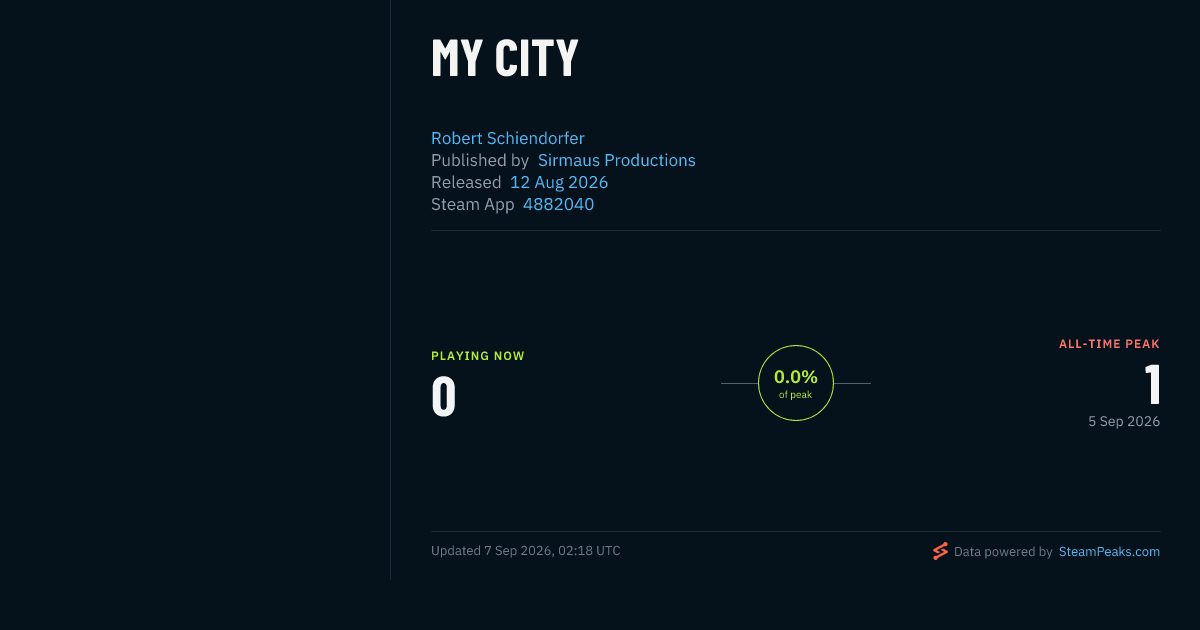Click the Data powered by text
The width and height of the screenshot is (1200, 630).
pyautogui.click(x=1003, y=551)
